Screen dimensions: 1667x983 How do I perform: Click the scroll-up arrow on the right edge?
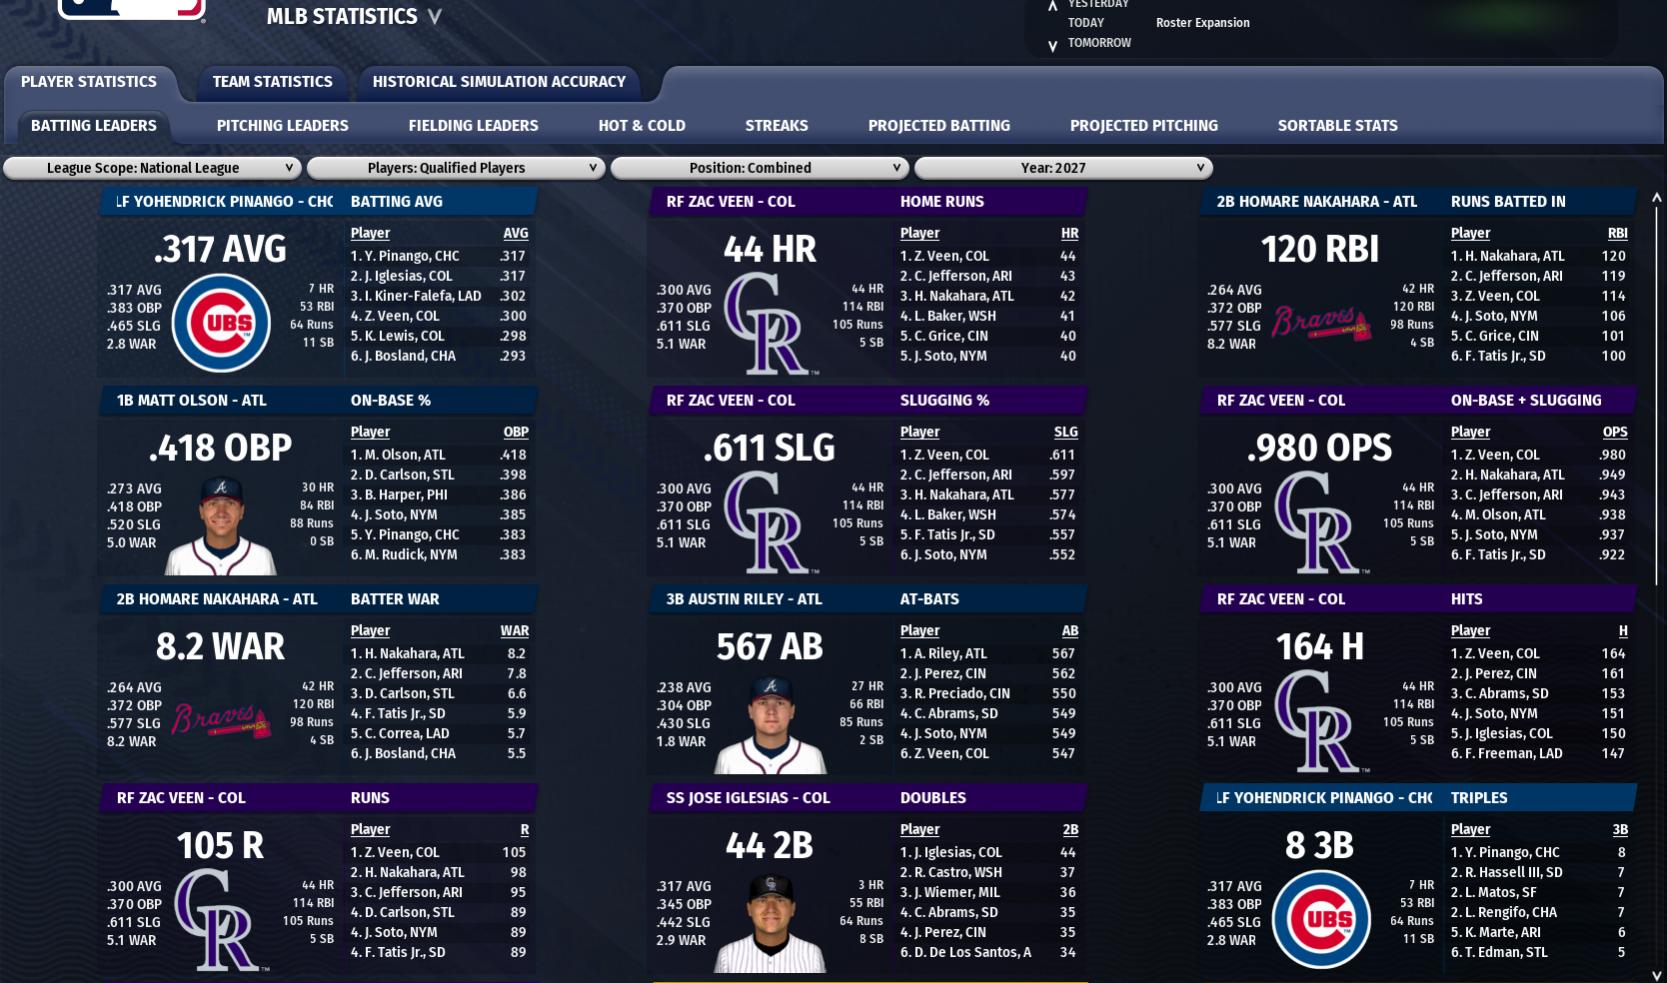point(1656,198)
